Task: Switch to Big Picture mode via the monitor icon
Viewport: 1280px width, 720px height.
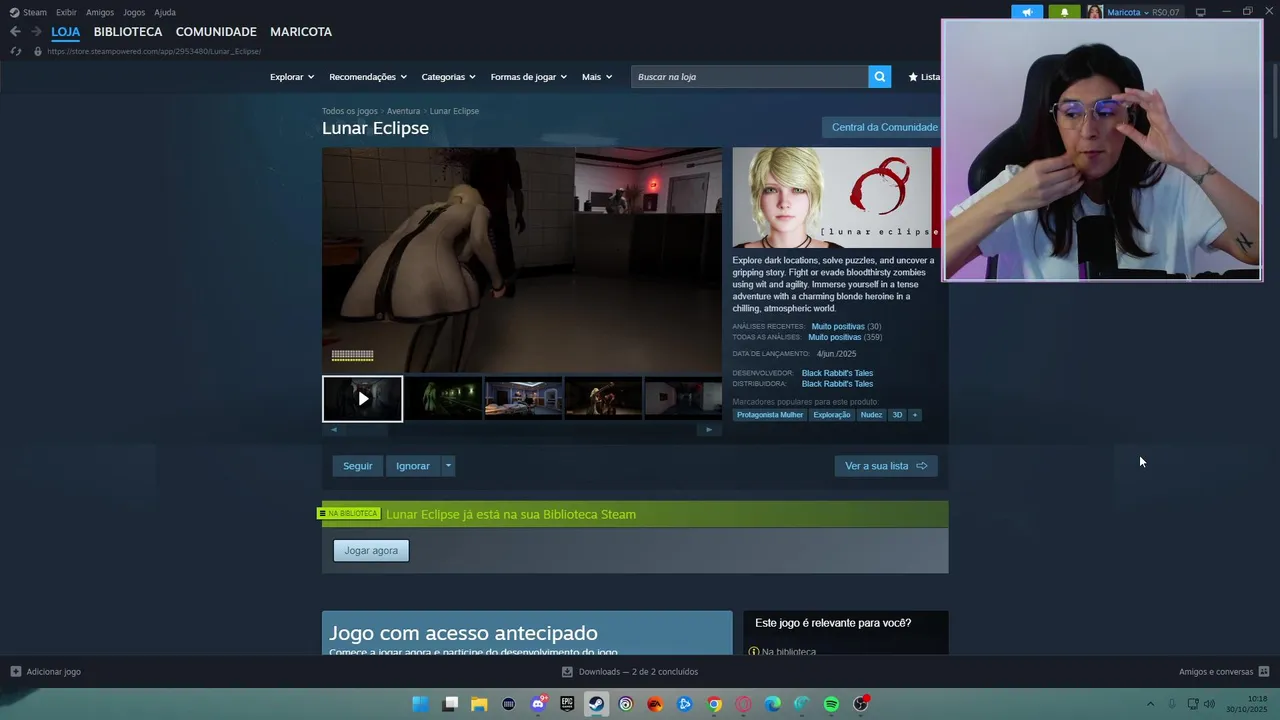Action: pos(1201,12)
